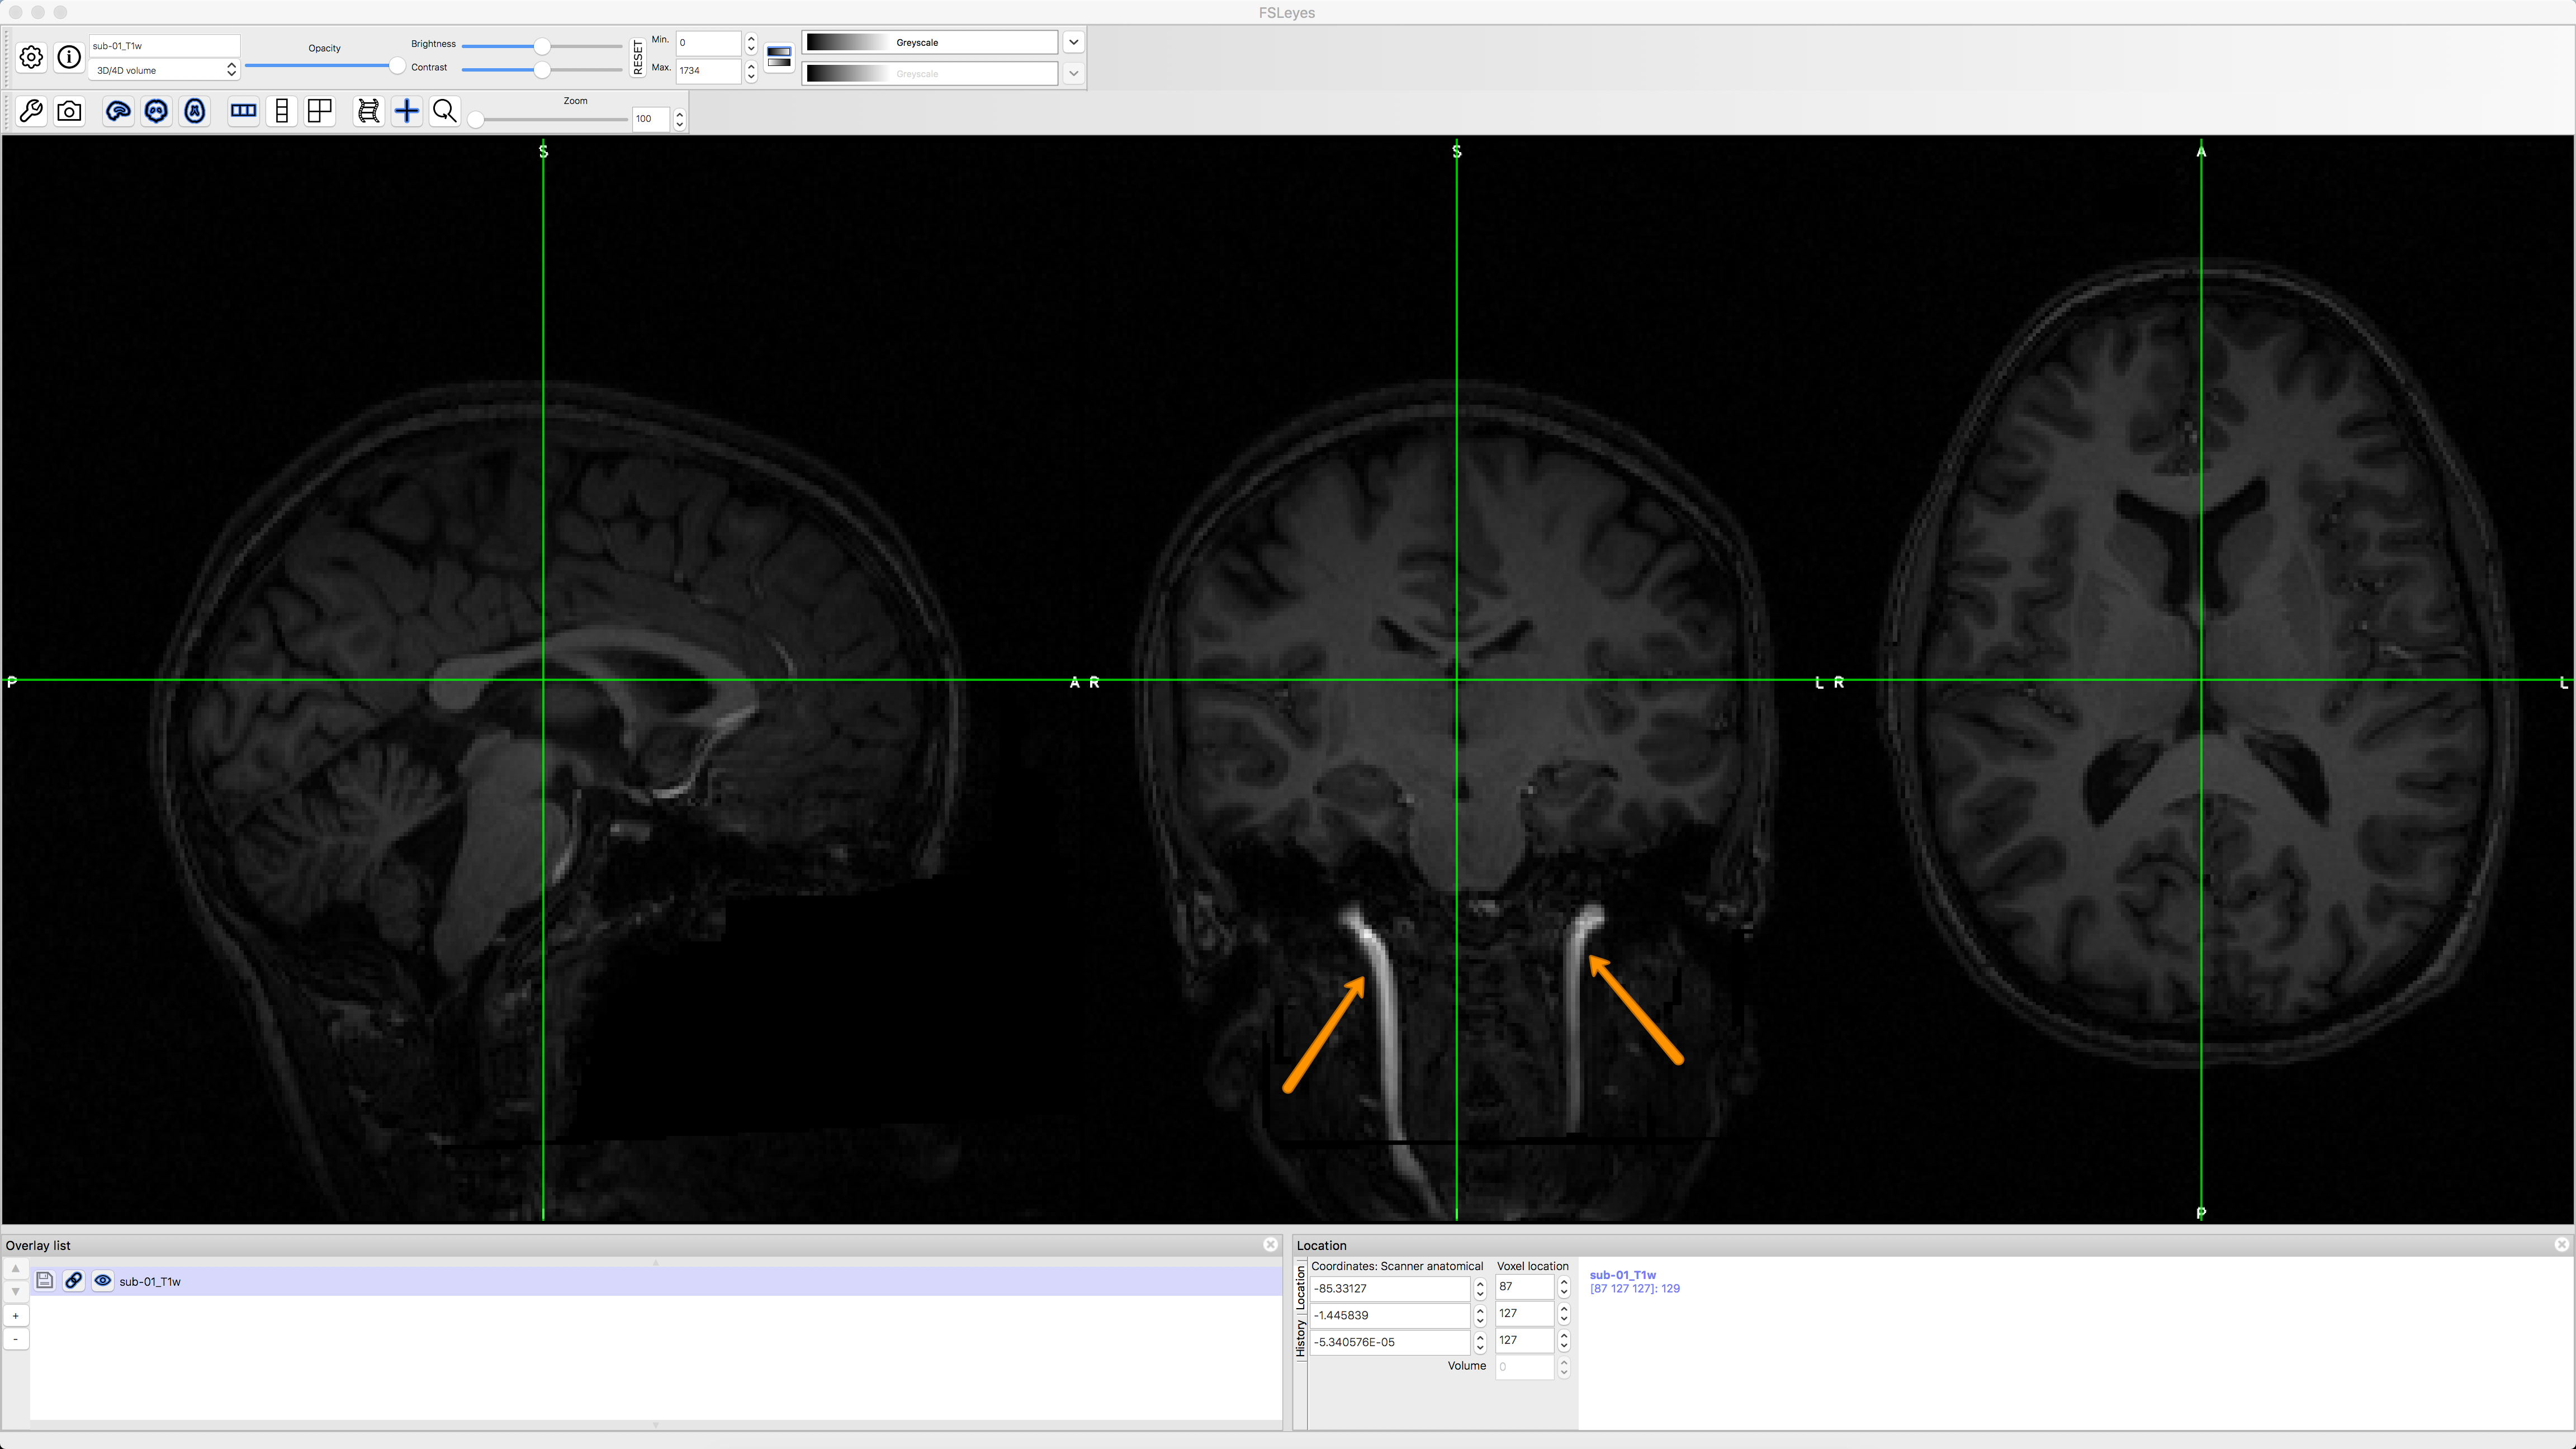Image resolution: width=2576 pixels, height=1449 pixels.
Task: Close the Overlay list panel
Action: (x=1270, y=1244)
